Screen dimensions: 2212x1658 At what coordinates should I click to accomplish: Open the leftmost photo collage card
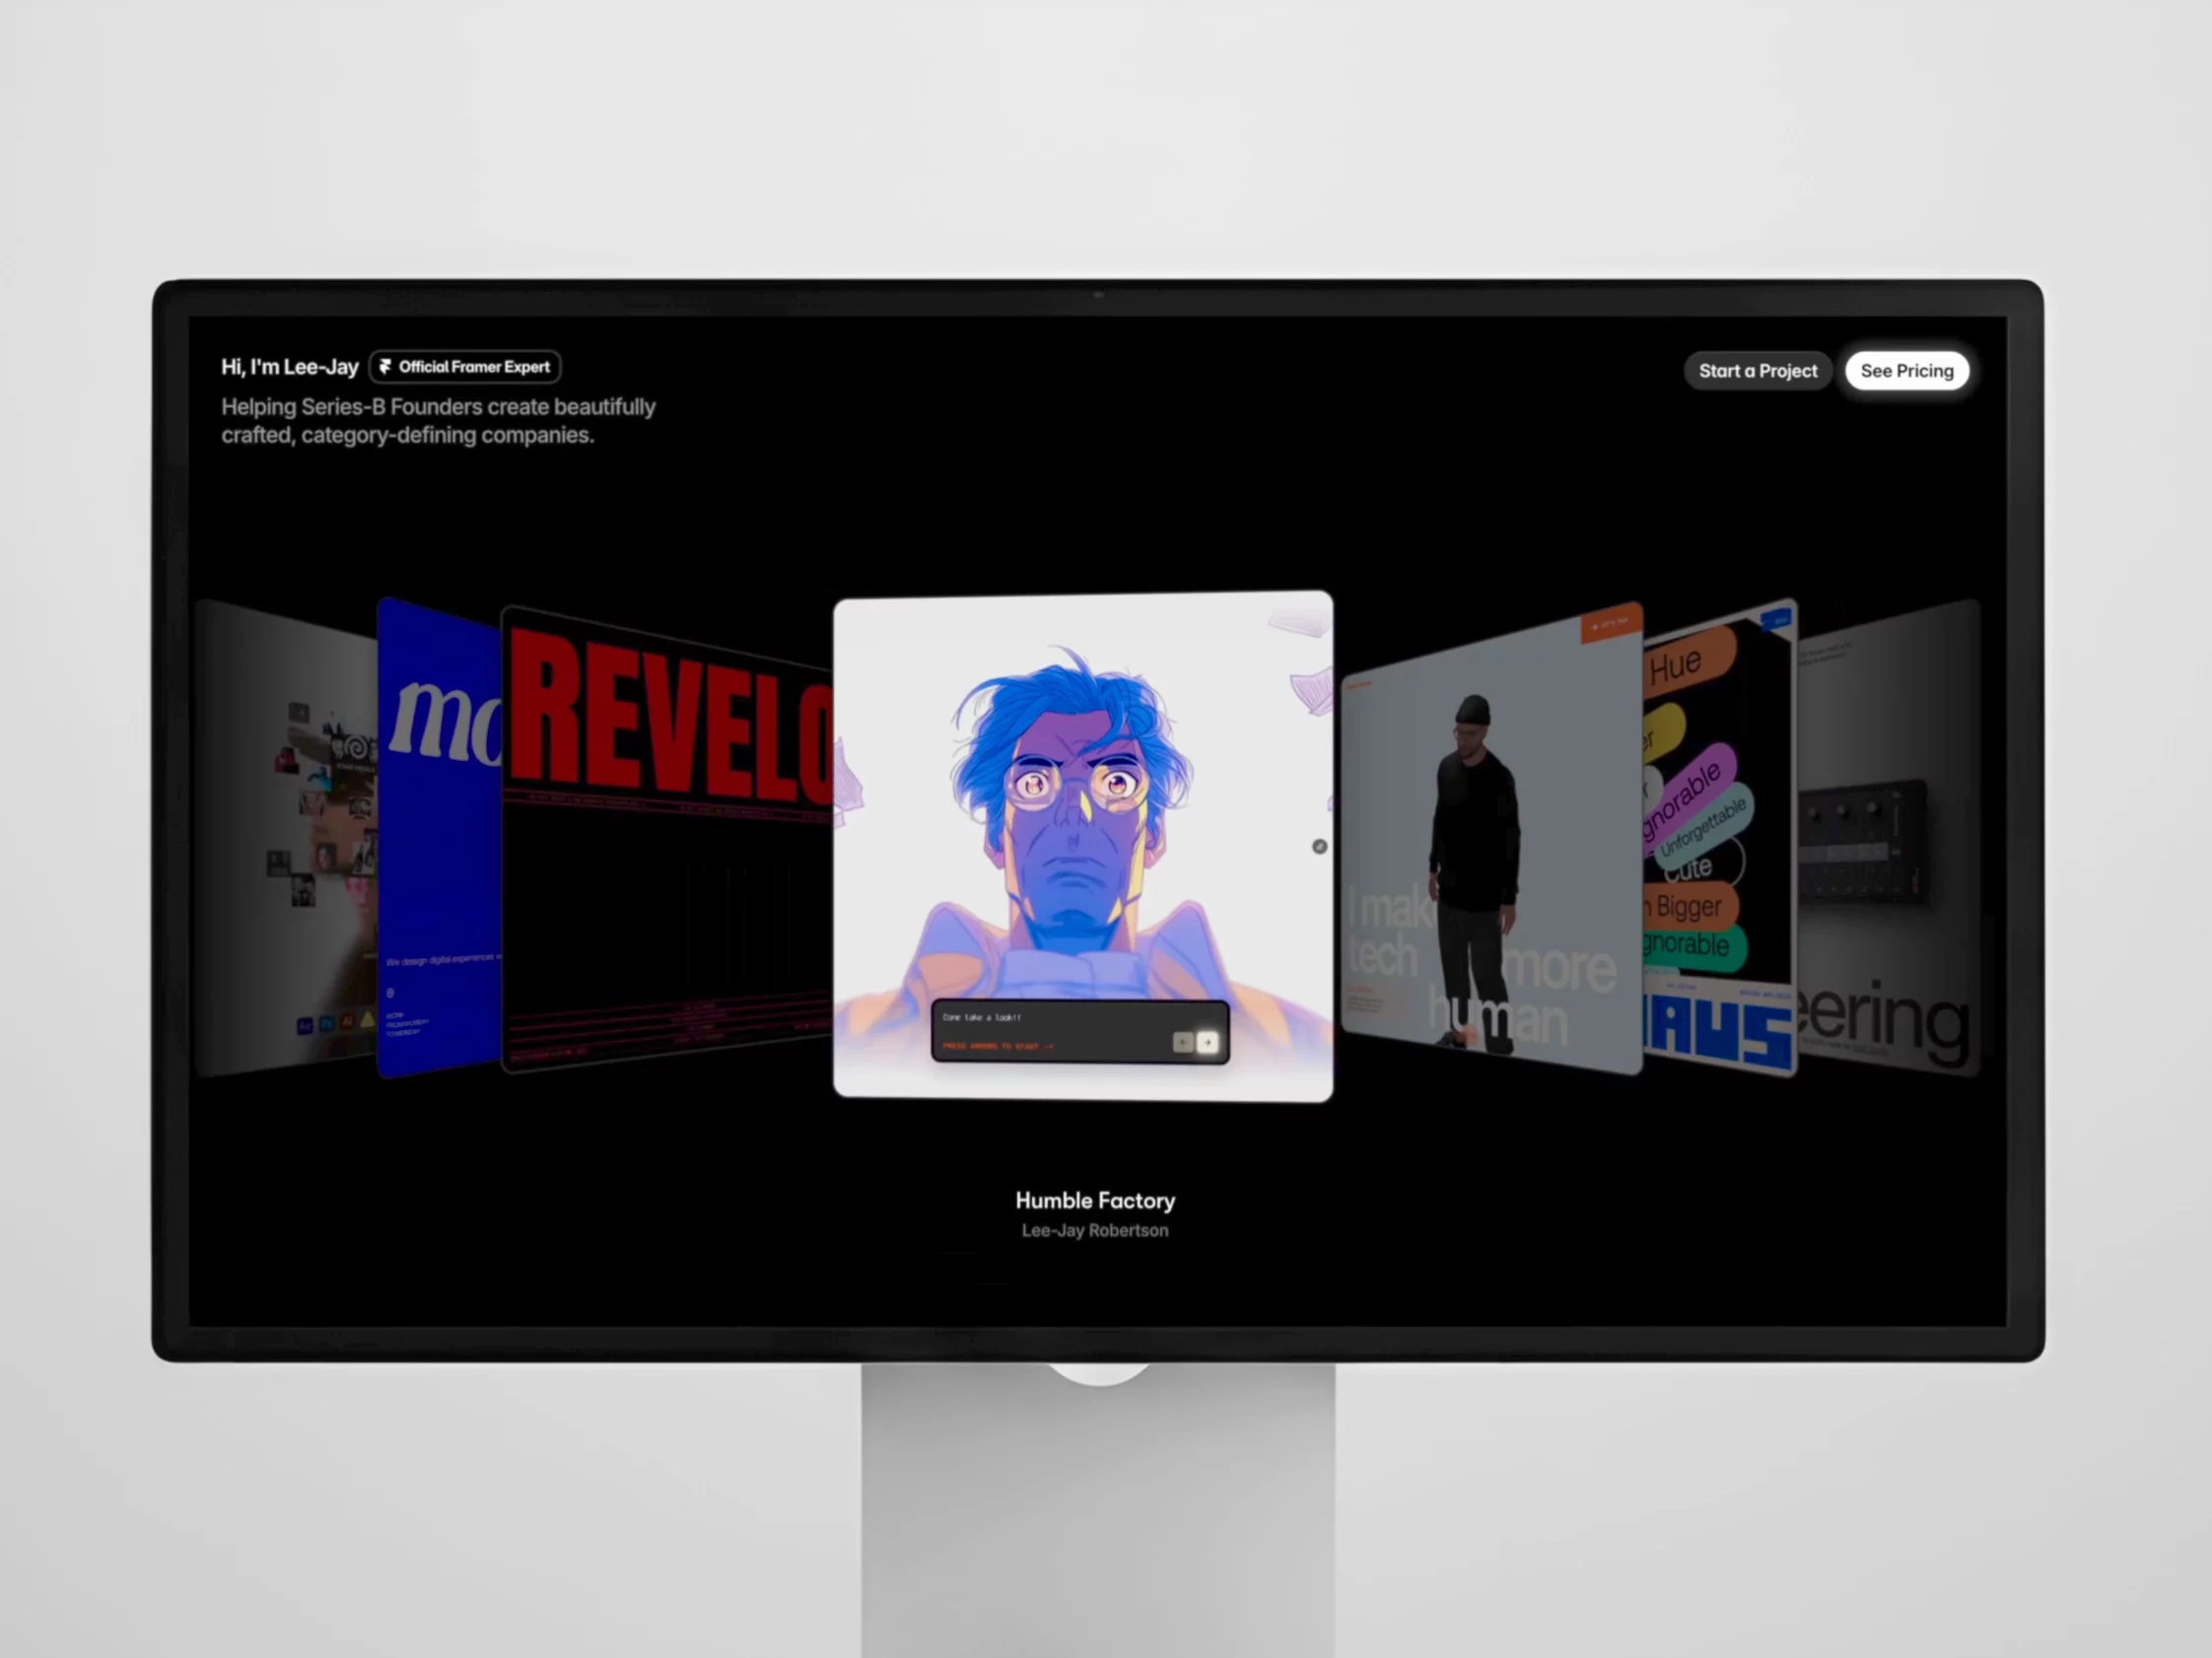287,838
